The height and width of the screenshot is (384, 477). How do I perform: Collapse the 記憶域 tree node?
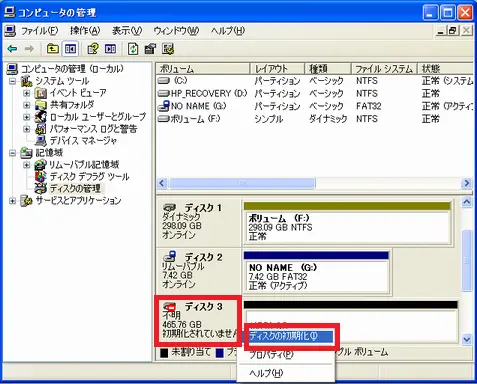tap(12, 153)
